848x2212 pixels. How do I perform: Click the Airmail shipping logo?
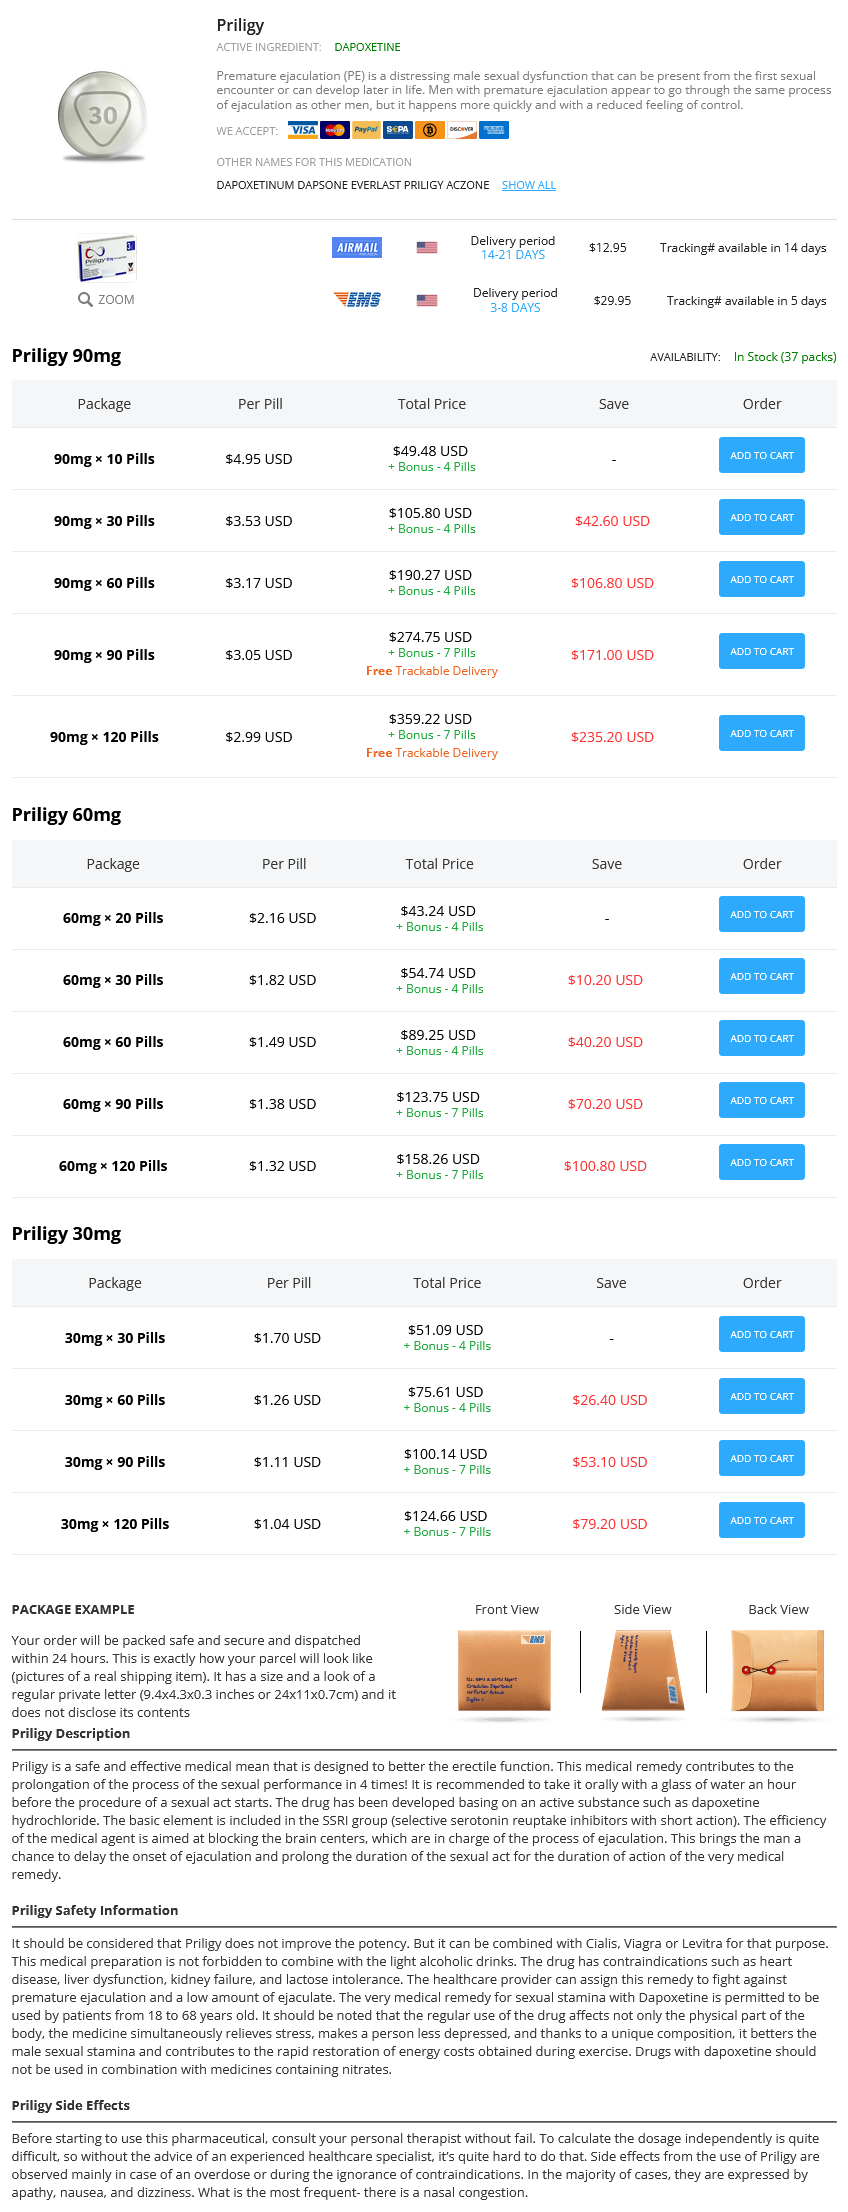[x=357, y=247]
